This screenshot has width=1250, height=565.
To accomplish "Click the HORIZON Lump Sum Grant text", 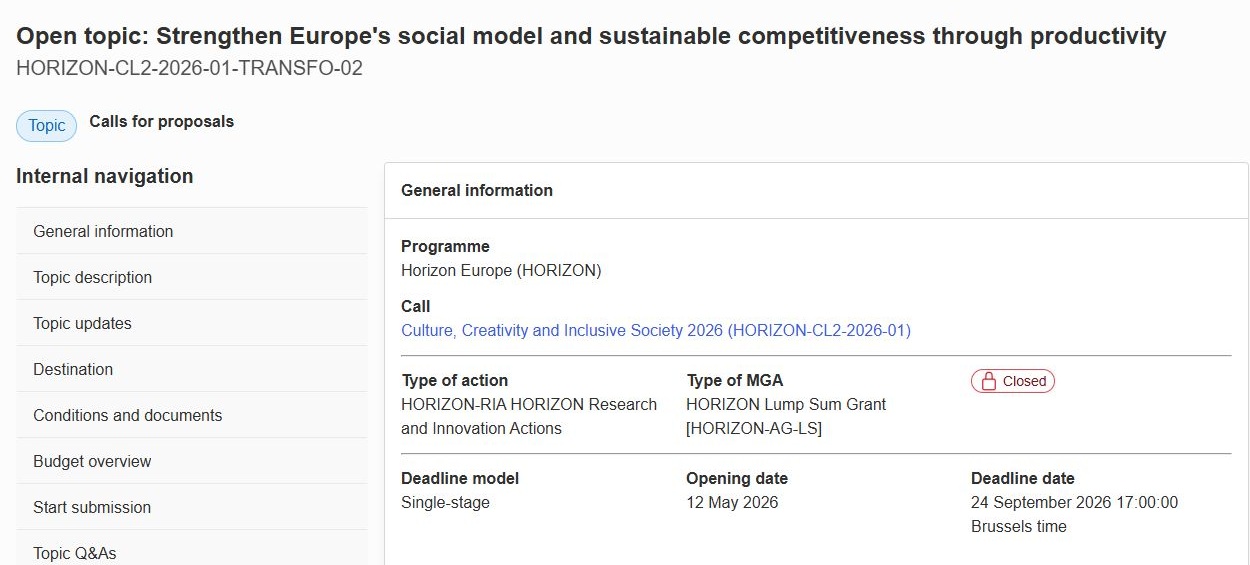I will (x=786, y=404).
